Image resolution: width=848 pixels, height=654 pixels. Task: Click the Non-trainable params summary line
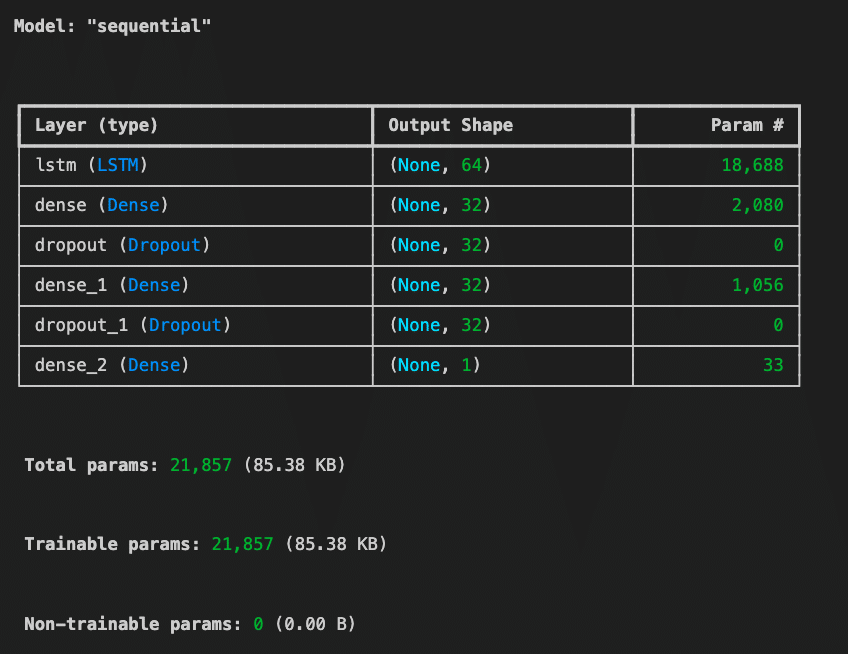tap(189, 624)
